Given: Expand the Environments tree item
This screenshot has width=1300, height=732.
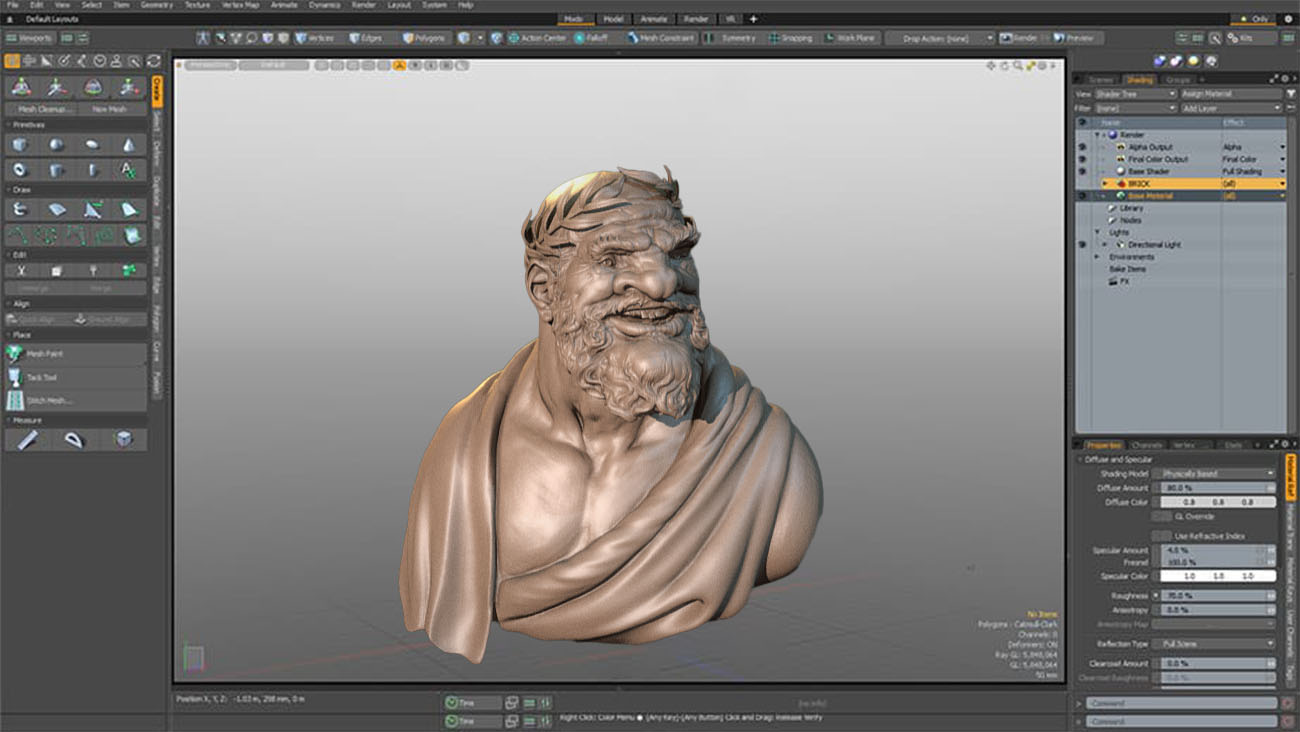Looking at the screenshot, I should (1097, 257).
